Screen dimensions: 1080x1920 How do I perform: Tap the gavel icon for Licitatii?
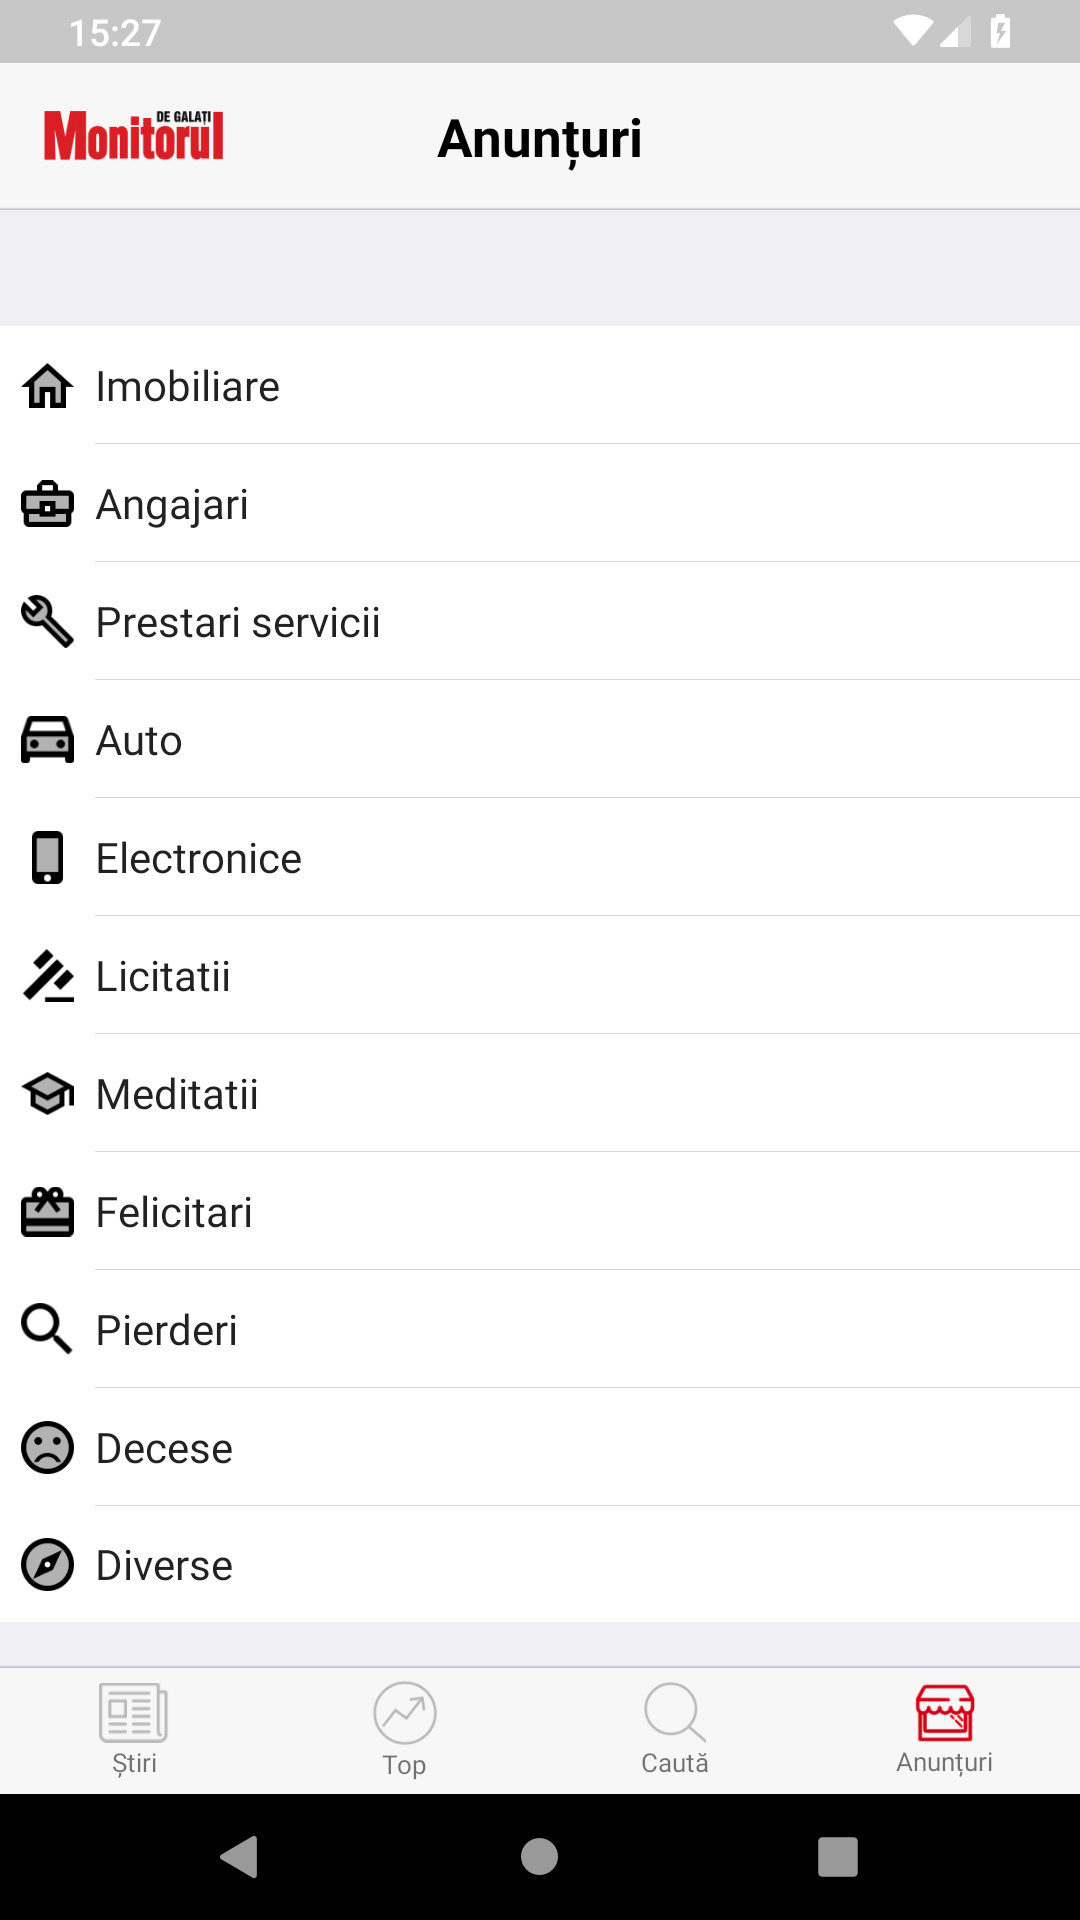47,976
